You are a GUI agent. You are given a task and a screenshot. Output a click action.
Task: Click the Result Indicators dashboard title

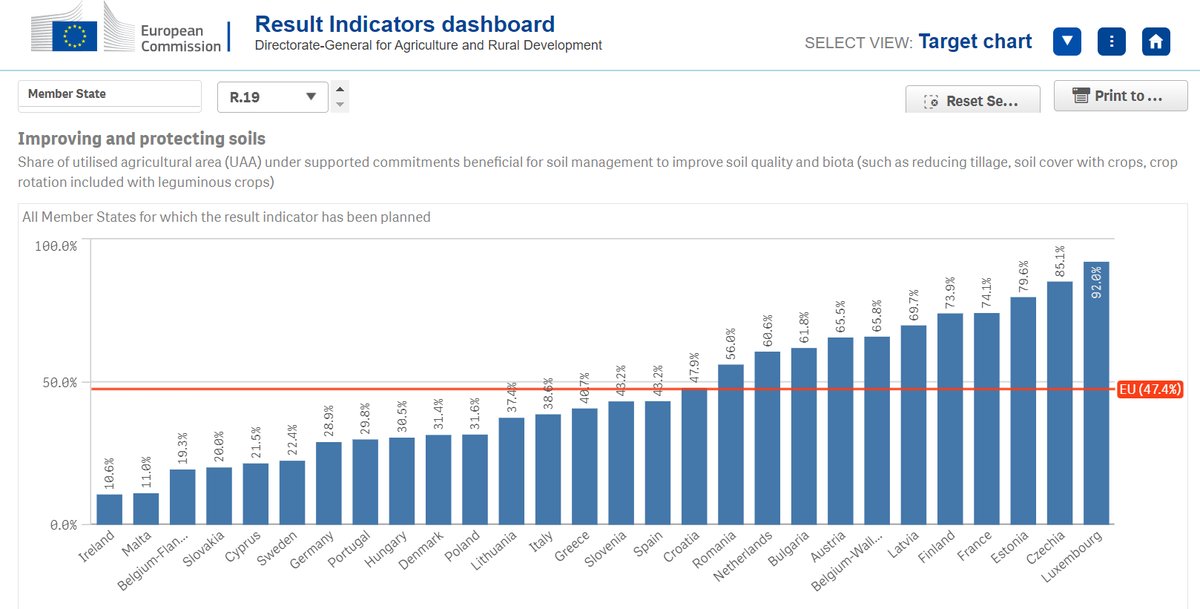pyautogui.click(x=404, y=23)
